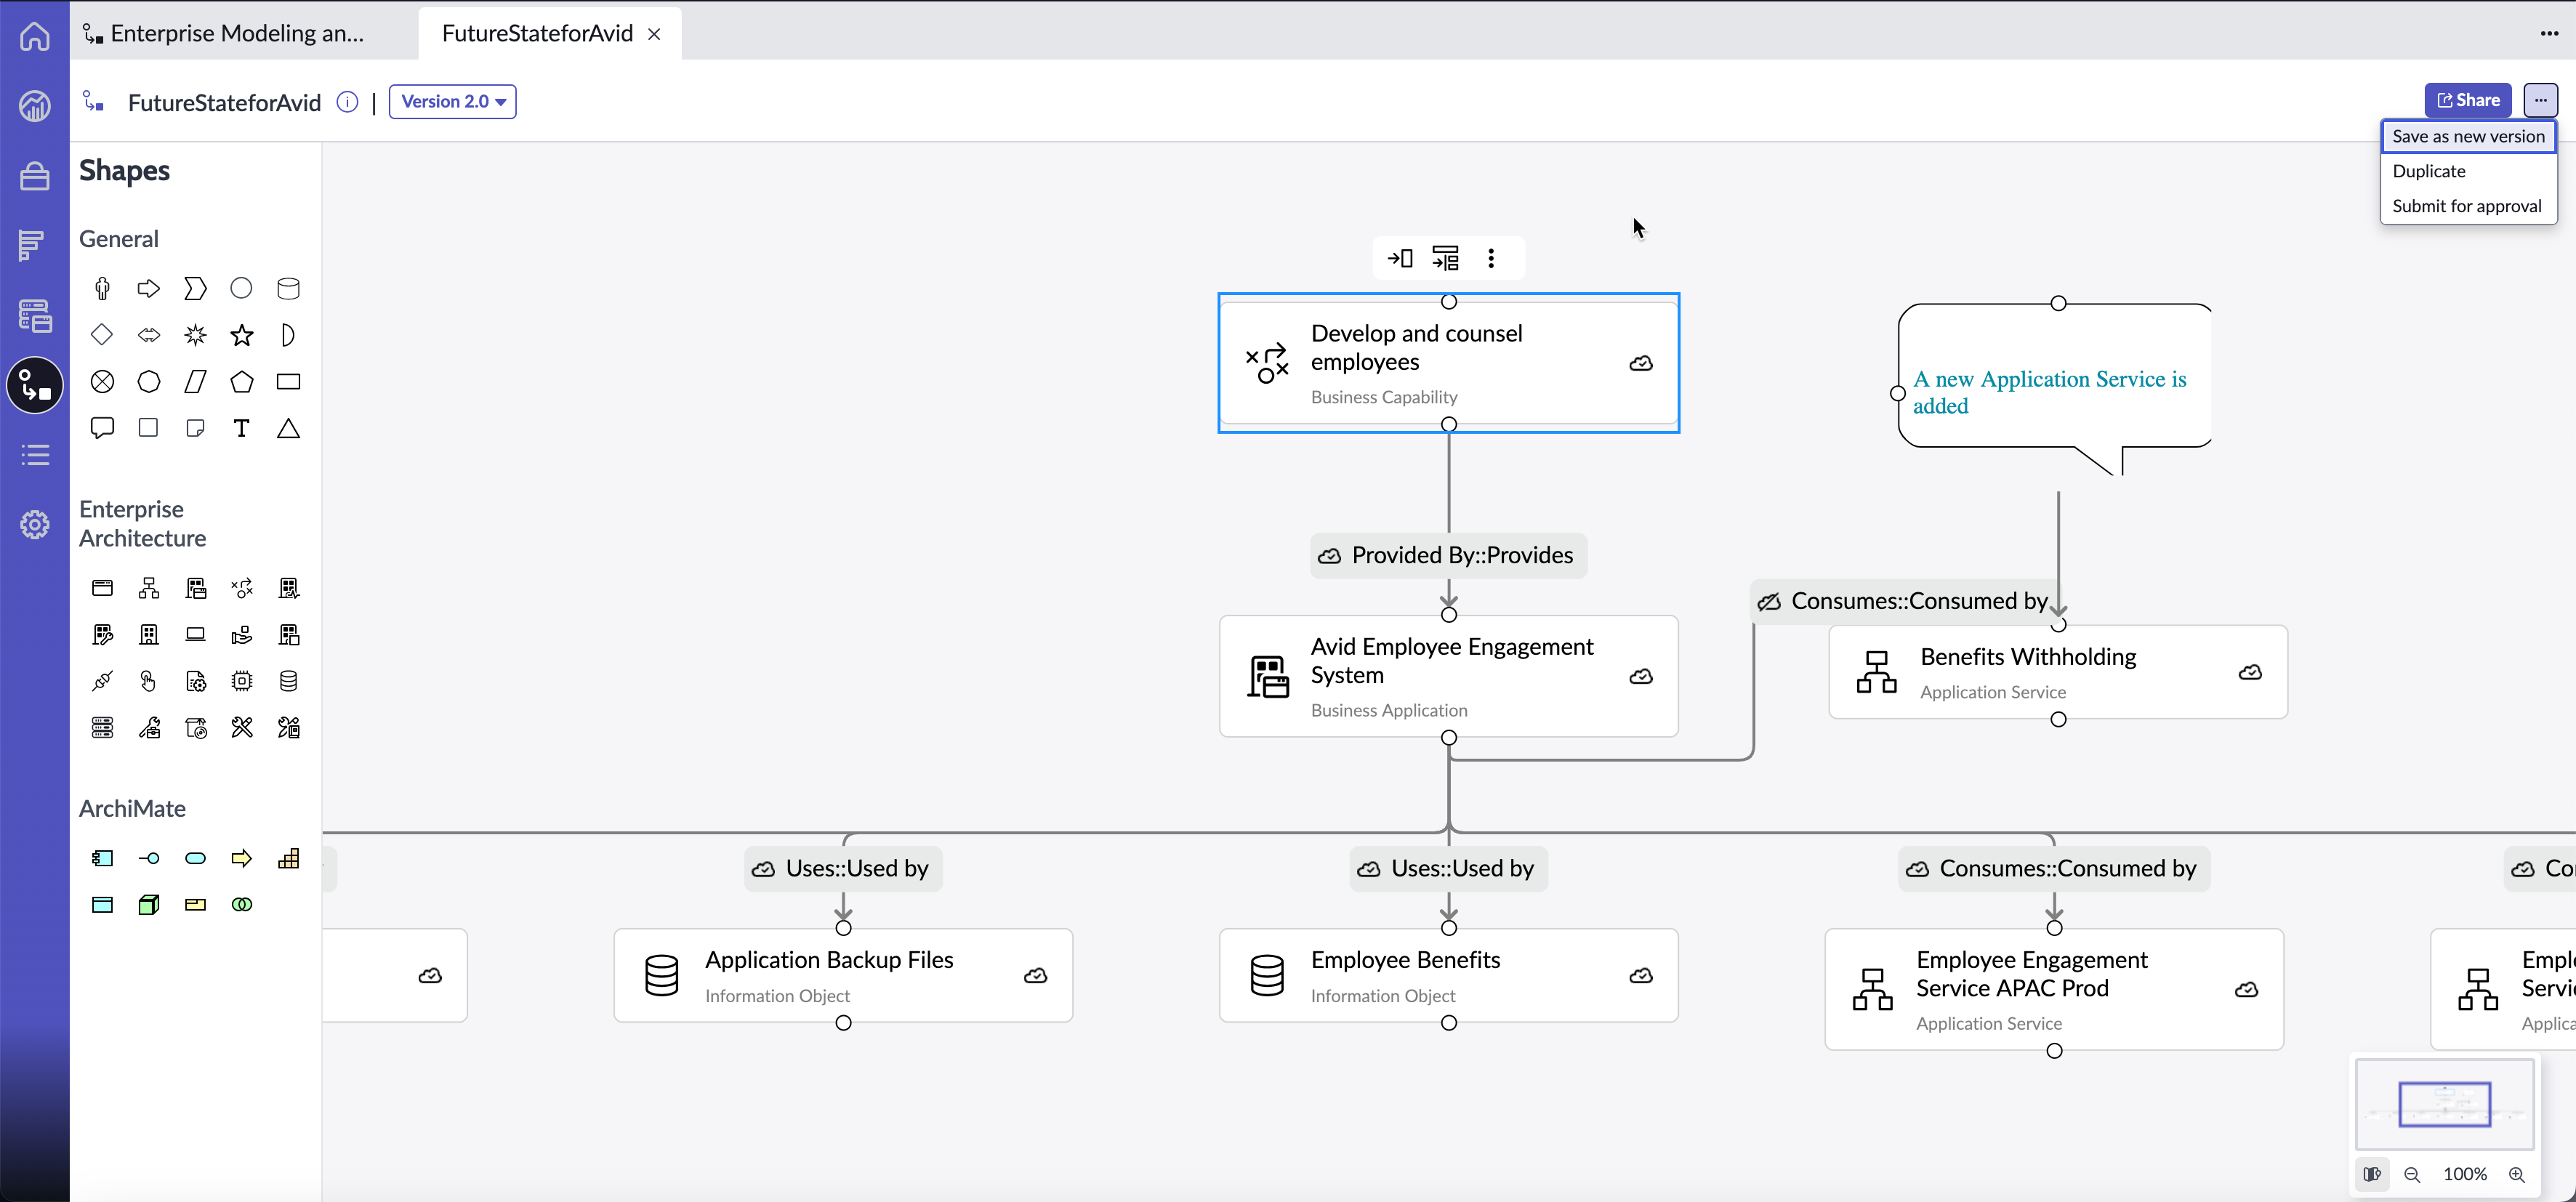
Task: Click the Share button
Action: (x=2467, y=100)
